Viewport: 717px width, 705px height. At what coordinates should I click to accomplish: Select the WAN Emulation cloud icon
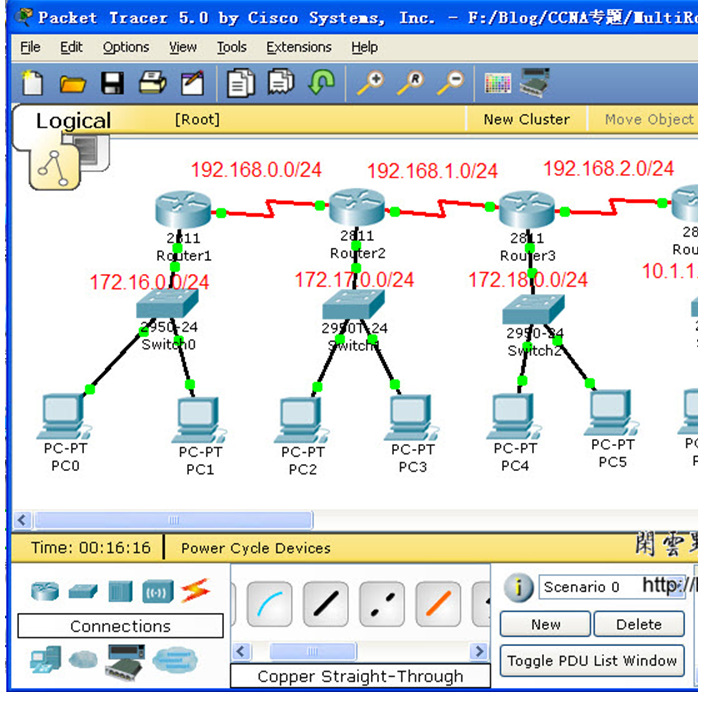coord(83,659)
